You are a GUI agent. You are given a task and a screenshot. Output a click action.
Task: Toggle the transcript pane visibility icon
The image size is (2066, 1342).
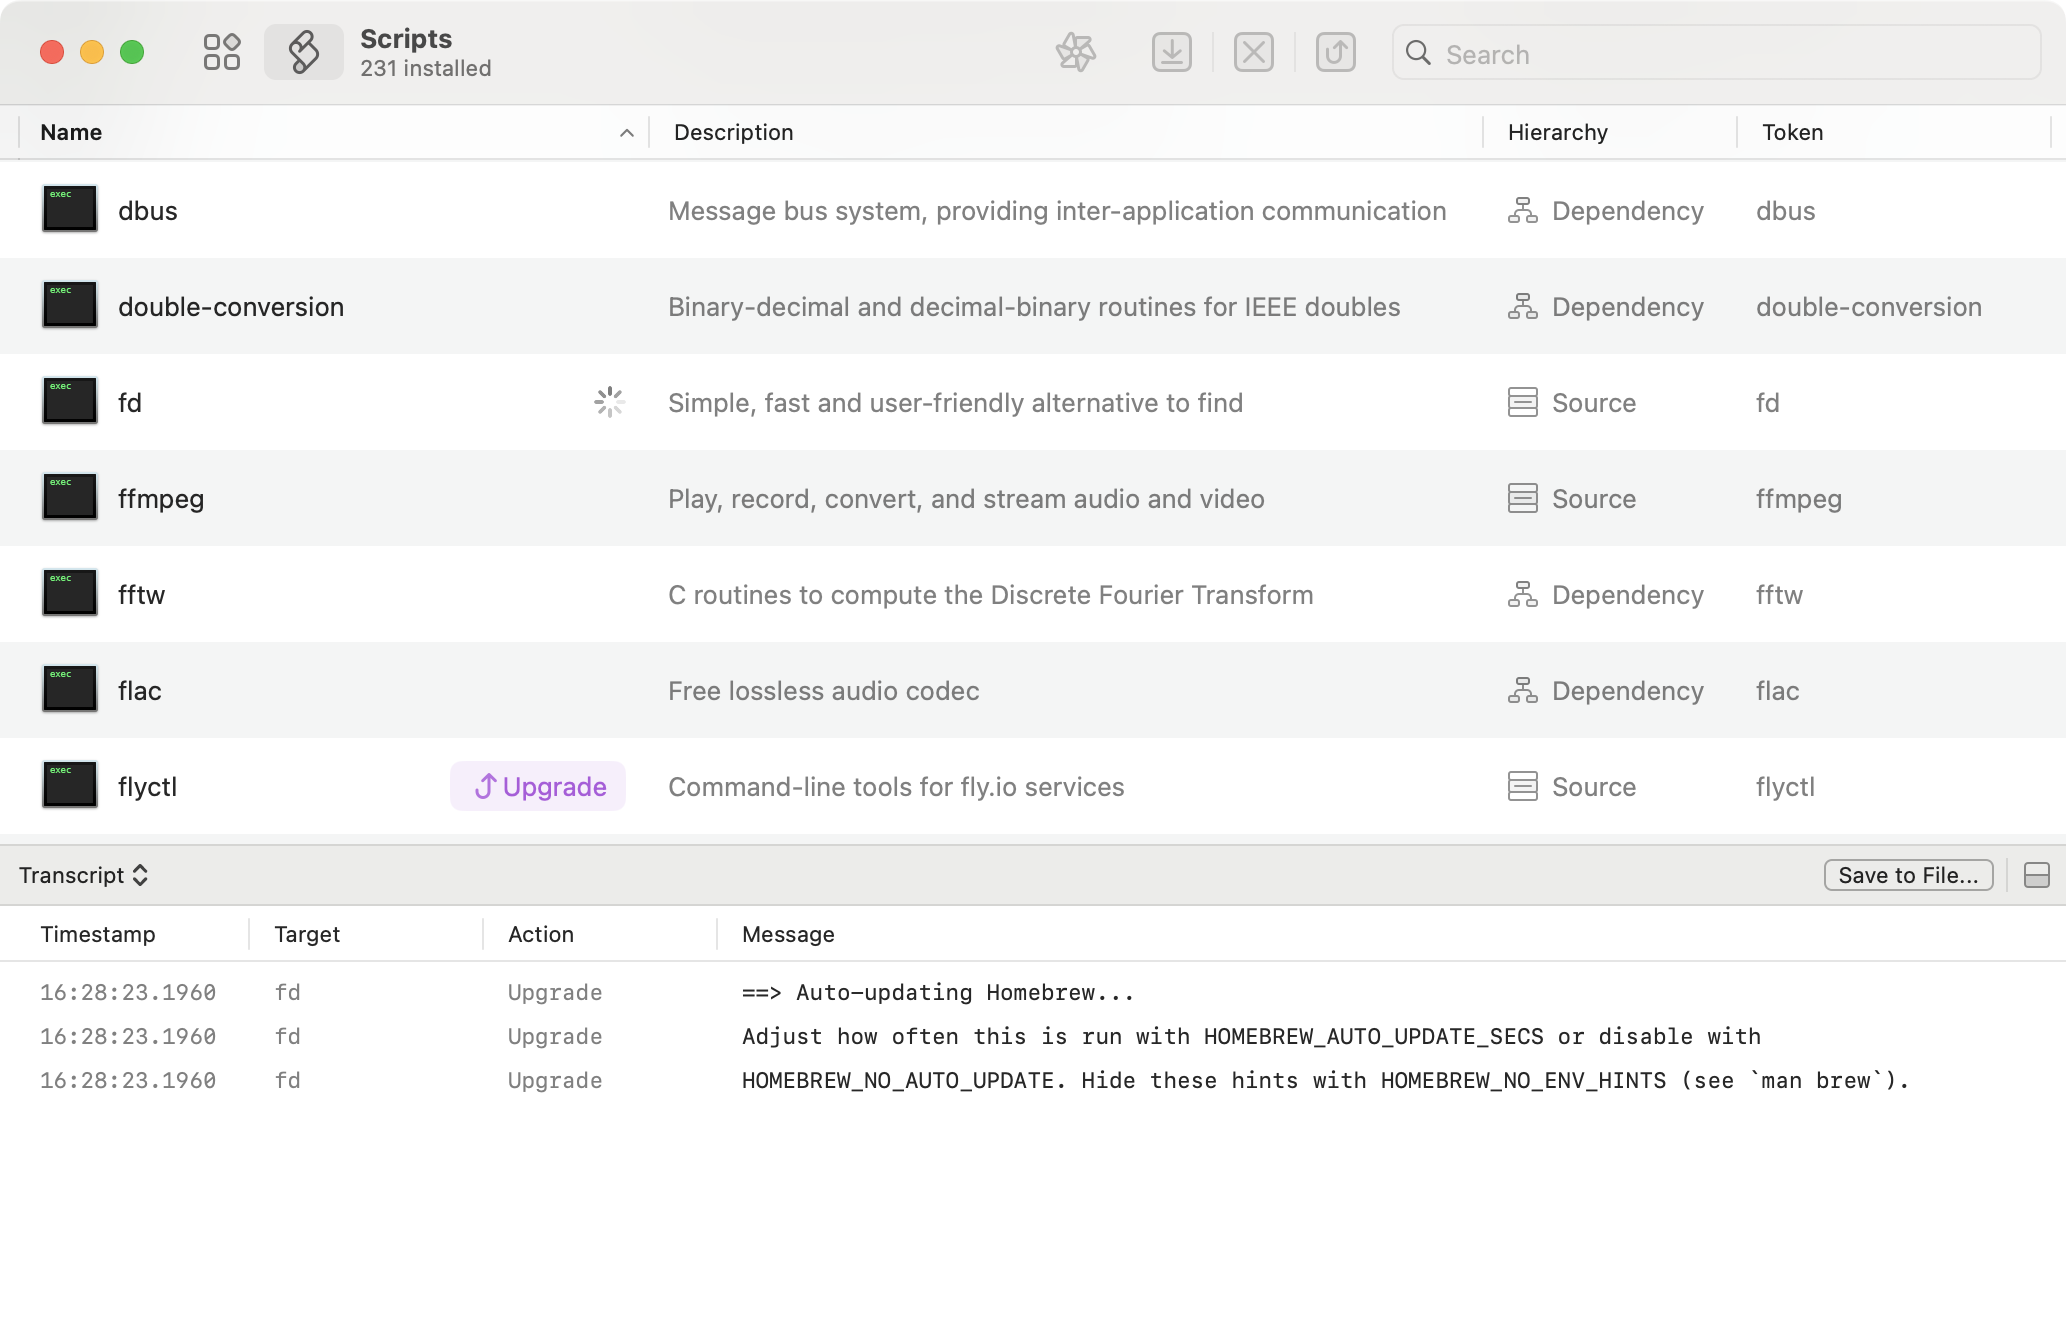[2036, 875]
